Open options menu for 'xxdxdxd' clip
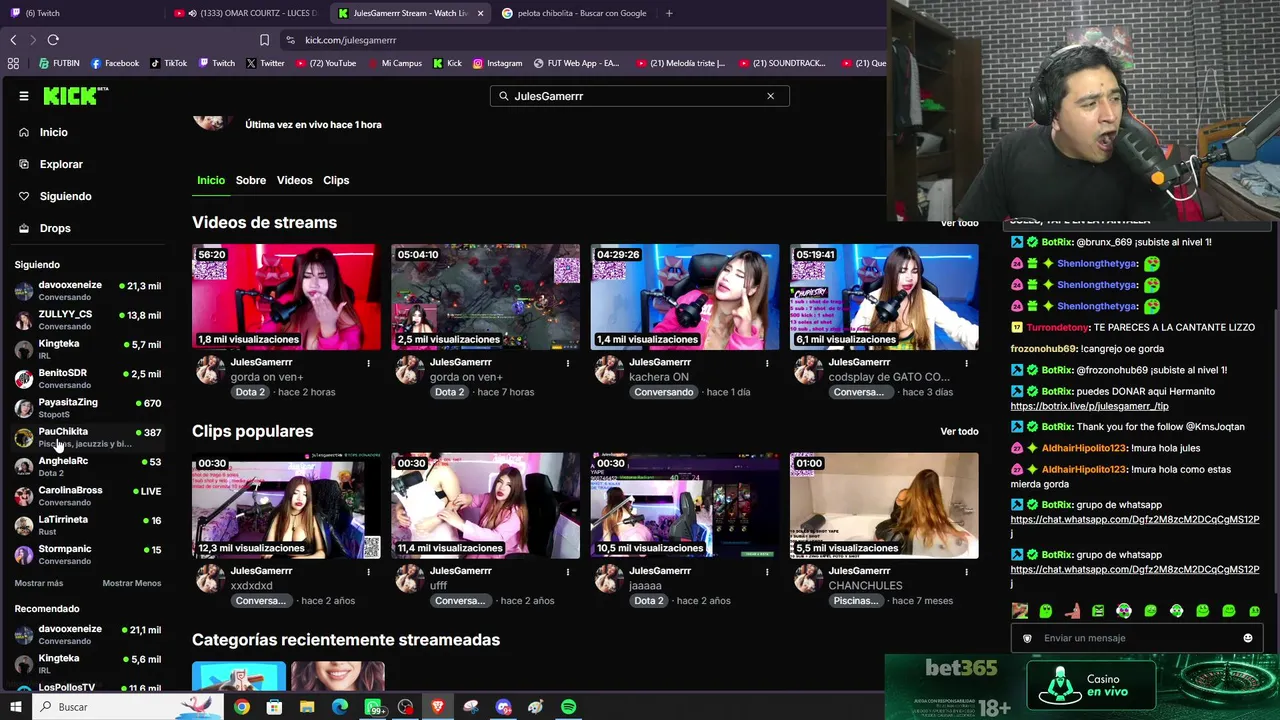 point(369,572)
